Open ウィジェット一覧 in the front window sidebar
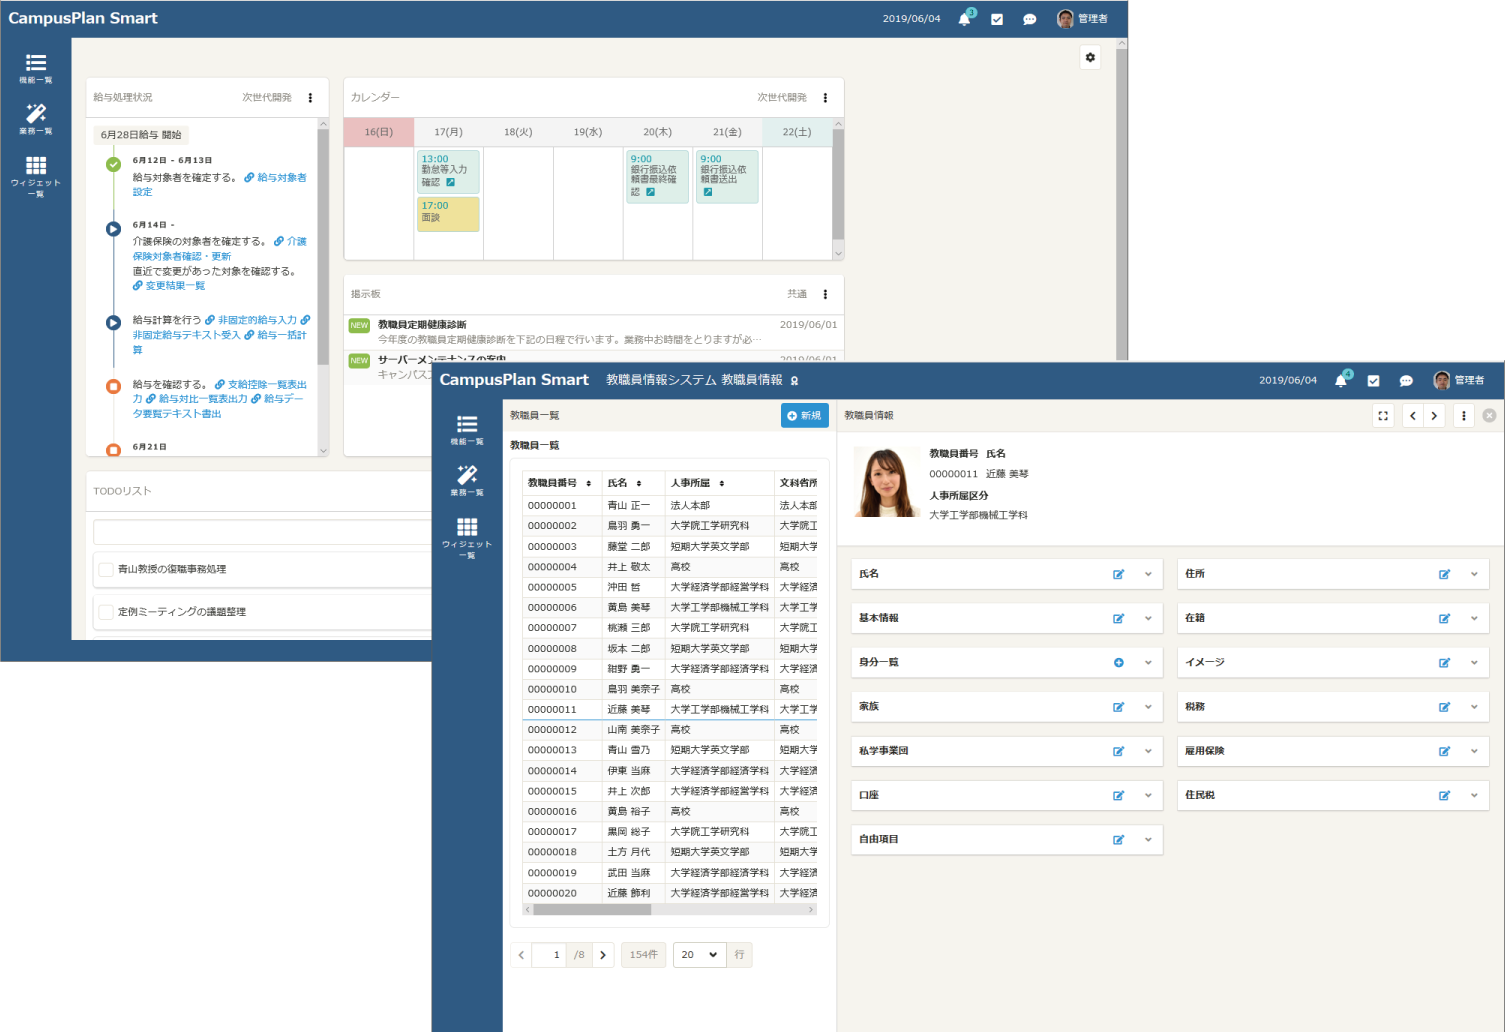 (467, 537)
